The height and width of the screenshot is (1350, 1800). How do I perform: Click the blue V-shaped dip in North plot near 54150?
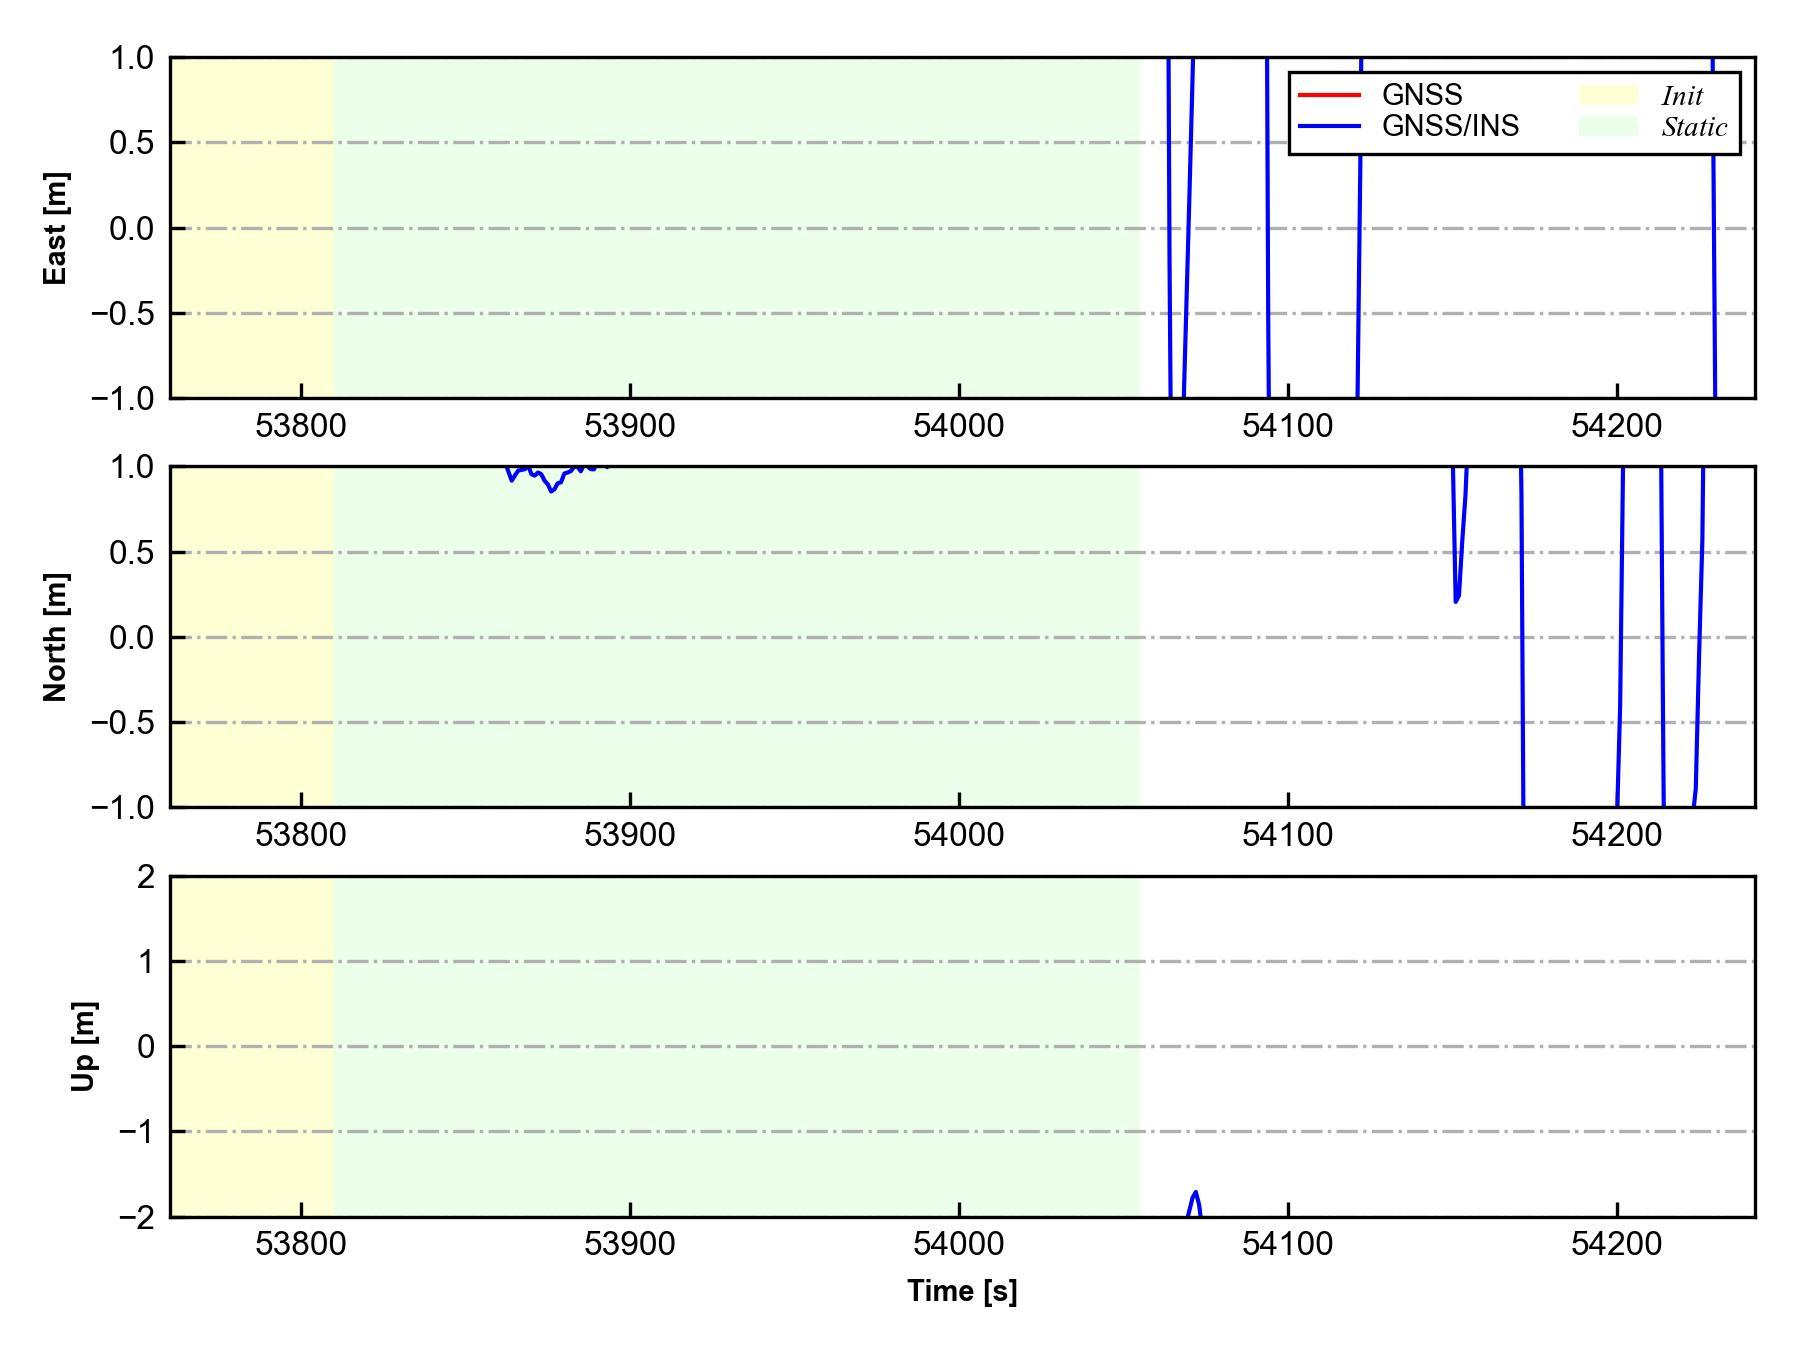coord(1456,596)
